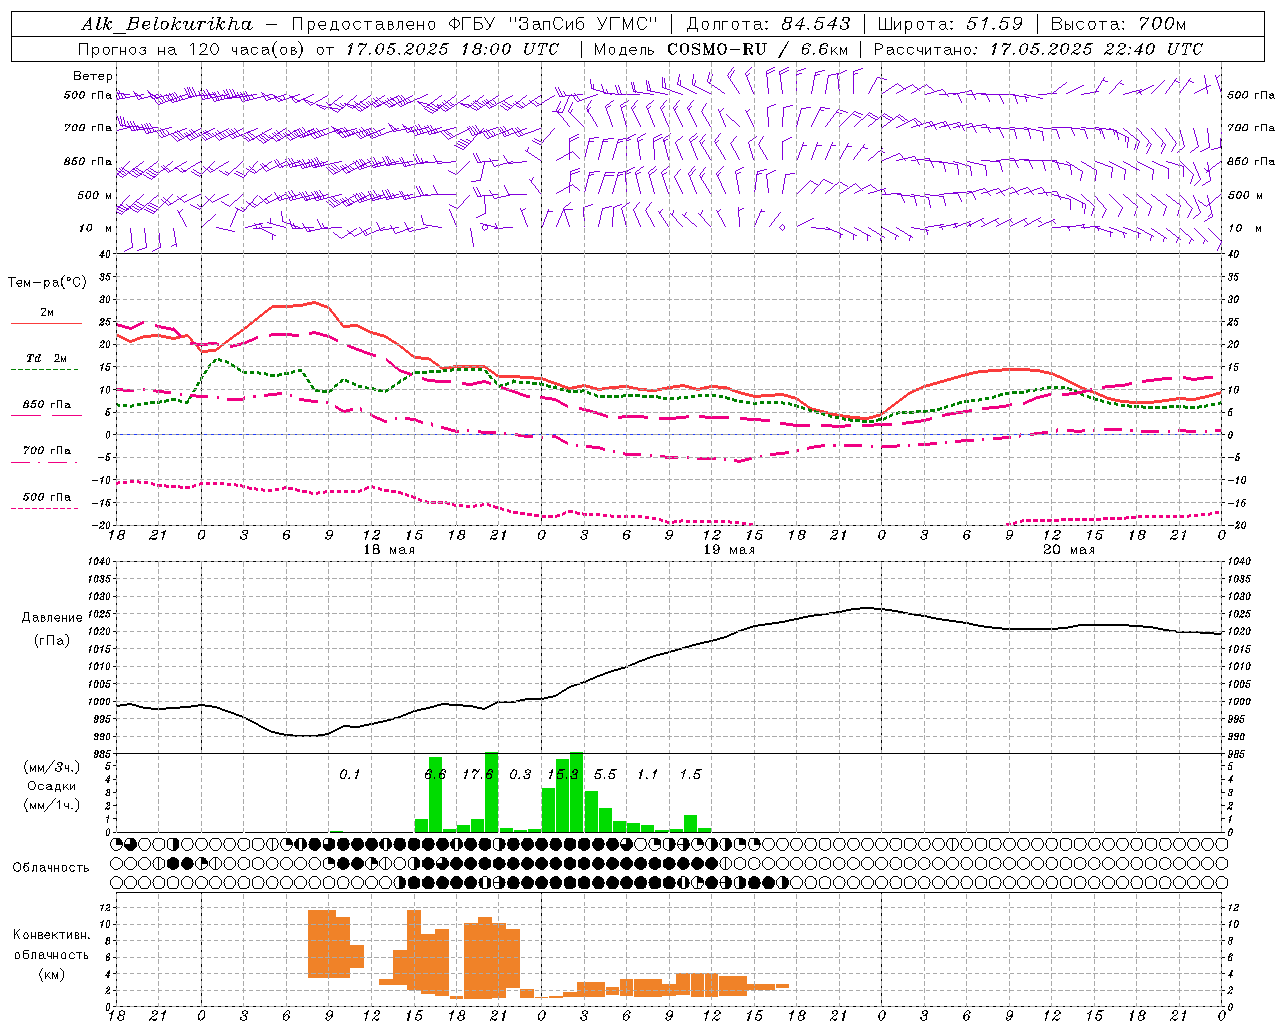The image size is (1280, 1024).
Task: Click the '6.6' precipitation total
Action: pyautogui.click(x=435, y=774)
